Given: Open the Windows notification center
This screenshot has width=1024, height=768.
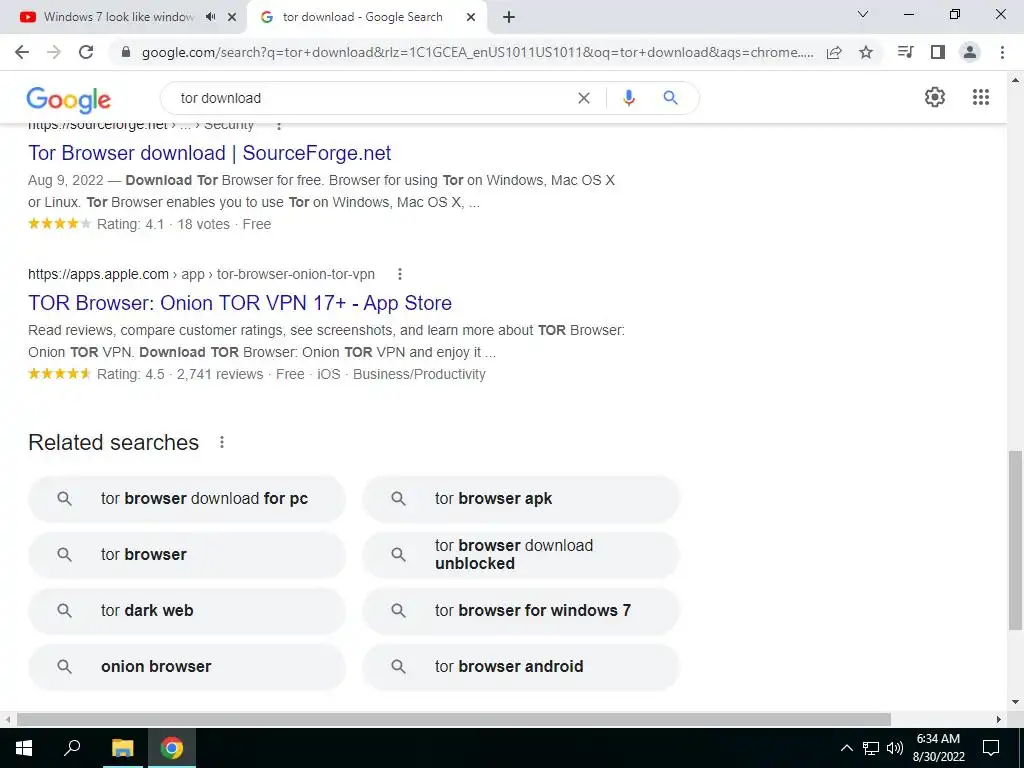Looking at the screenshot, I should pyautogui.click(x=991, y=748).
